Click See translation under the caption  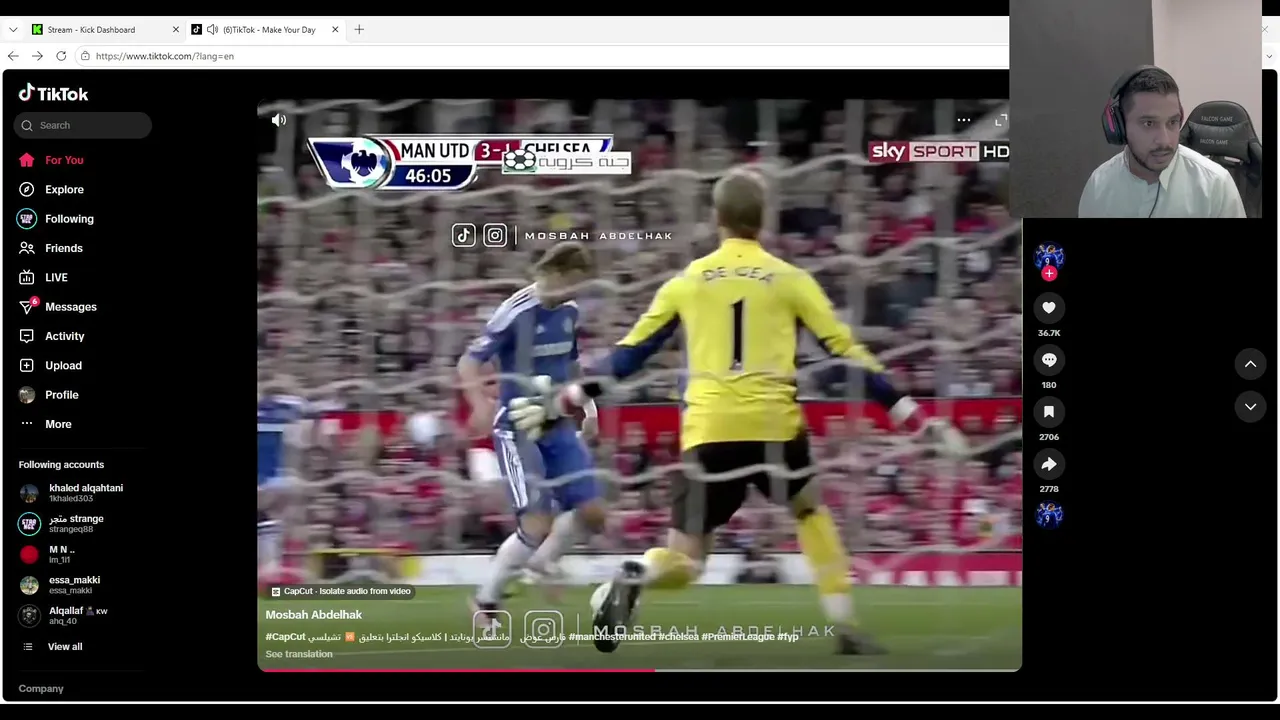point(299,654)
